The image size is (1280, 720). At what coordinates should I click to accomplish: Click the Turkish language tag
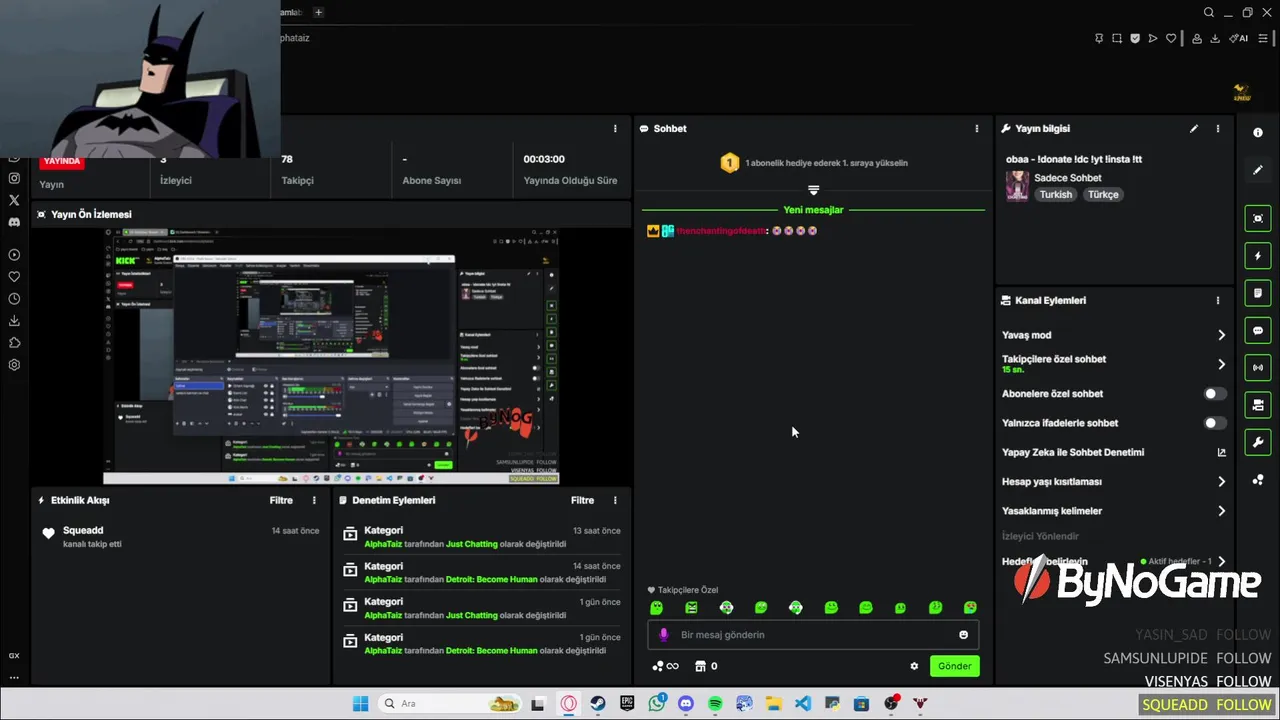(x=1055, y=195)
